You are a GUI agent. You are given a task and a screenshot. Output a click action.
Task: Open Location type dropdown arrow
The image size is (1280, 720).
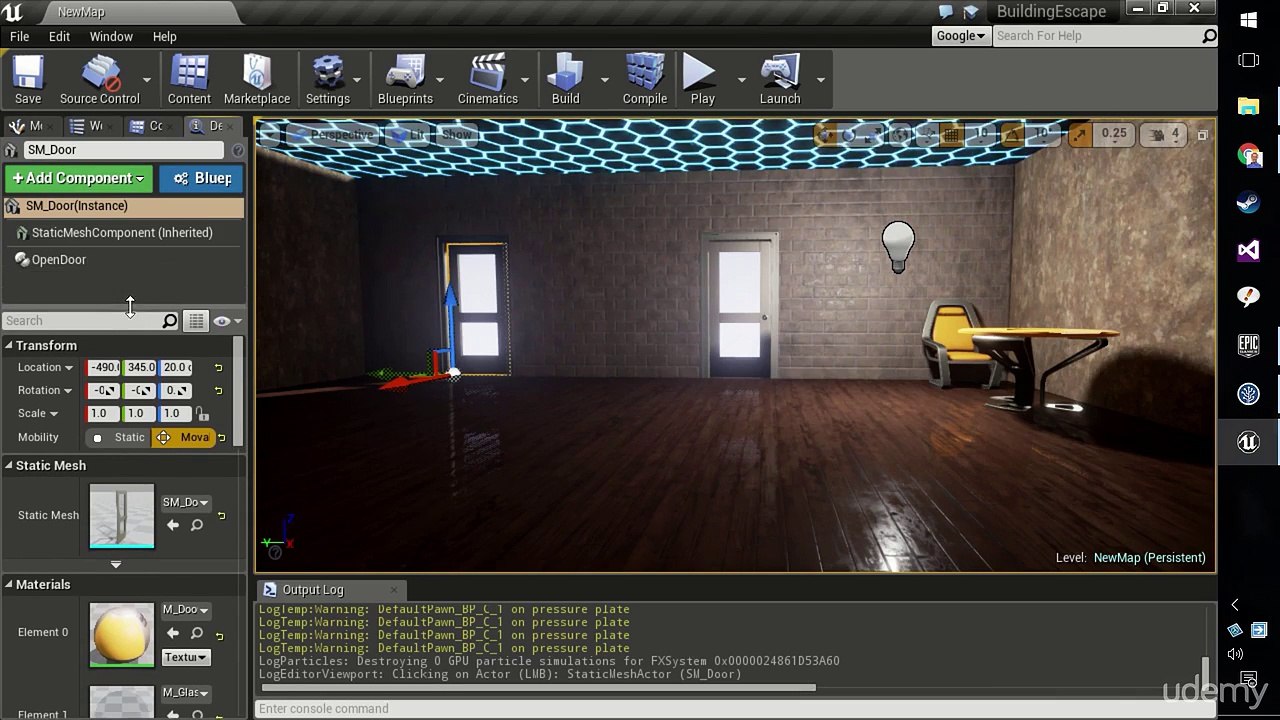pyautogui.click(x=69, y=368)
